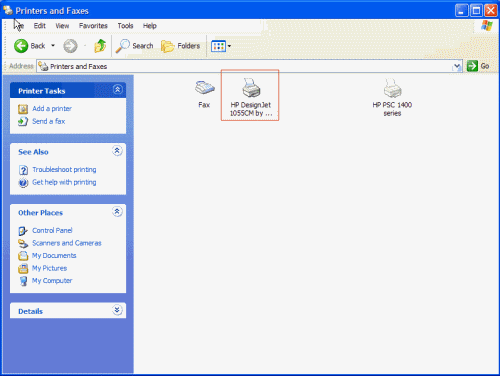Click the Scanners and Cameras icon
The image size is (500, 376).
coord(23,243)
